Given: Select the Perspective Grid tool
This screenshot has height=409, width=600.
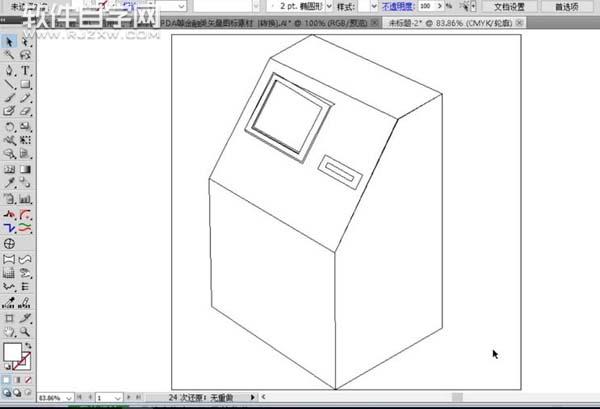Looking at the screenshot, I should pos(25,154).
